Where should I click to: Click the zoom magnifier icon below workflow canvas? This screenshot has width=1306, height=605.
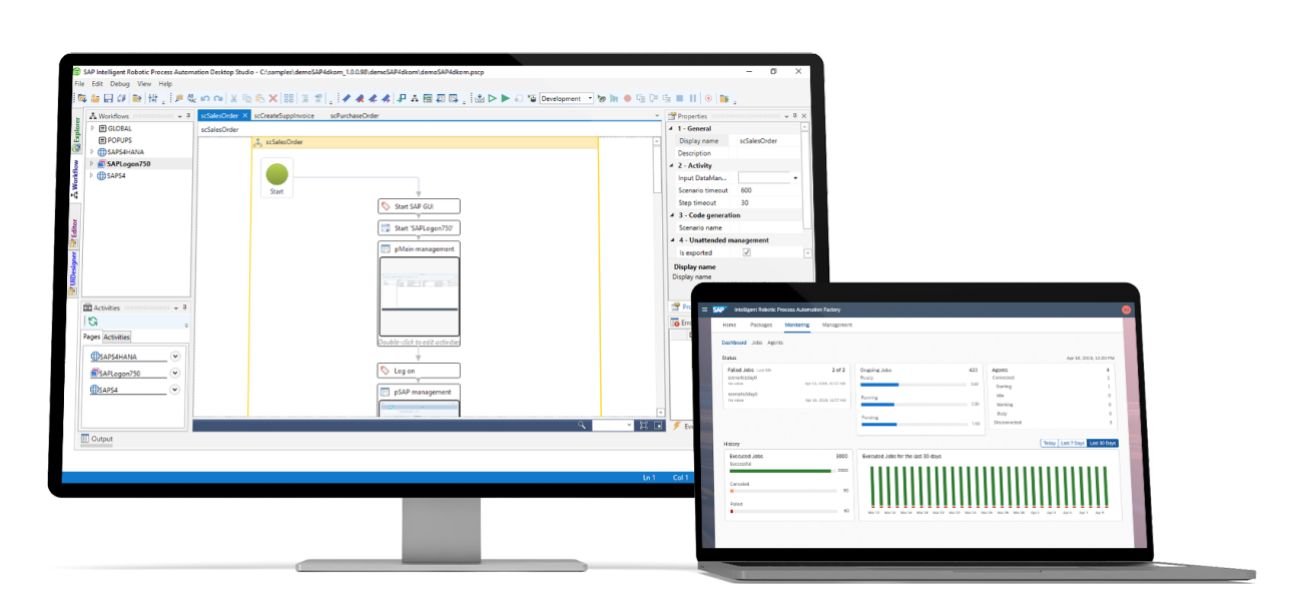pos(582,425)
